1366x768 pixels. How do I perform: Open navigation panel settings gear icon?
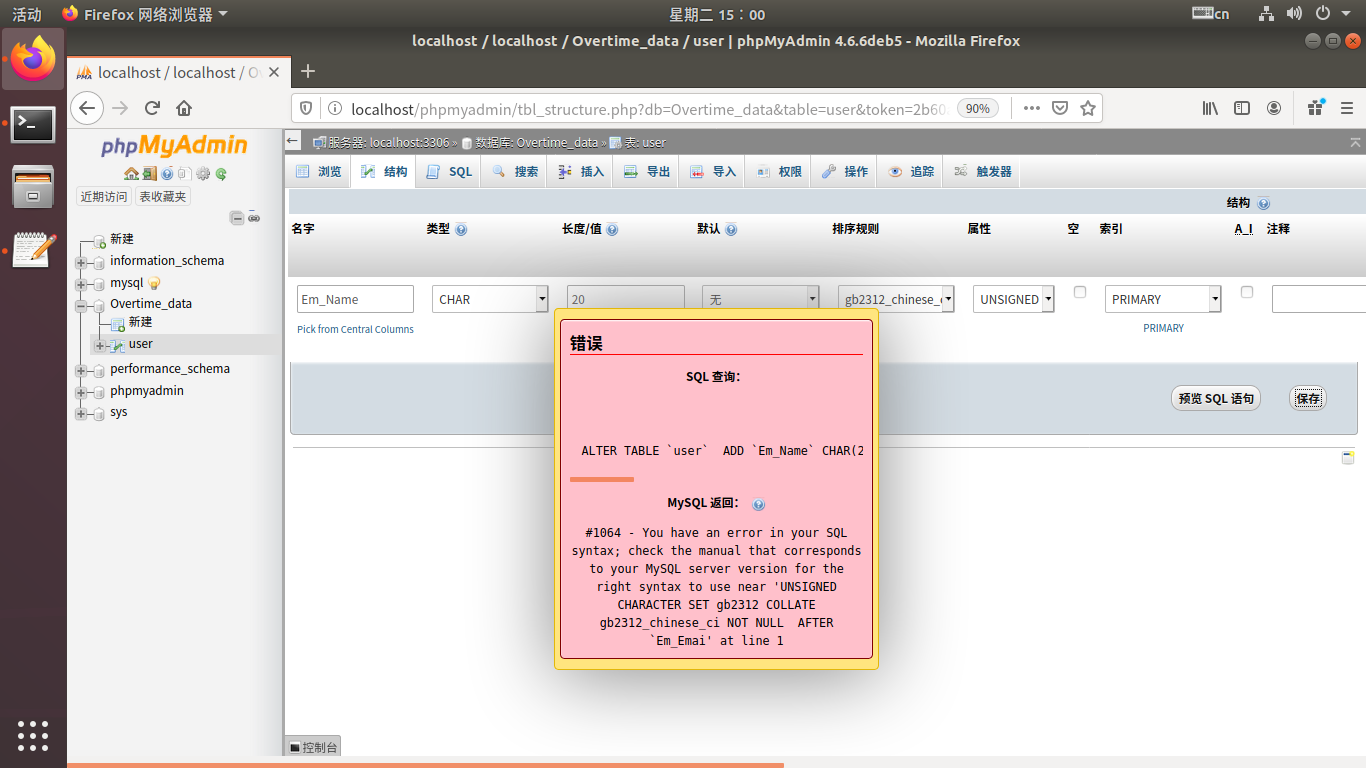(x=203, y=174)
